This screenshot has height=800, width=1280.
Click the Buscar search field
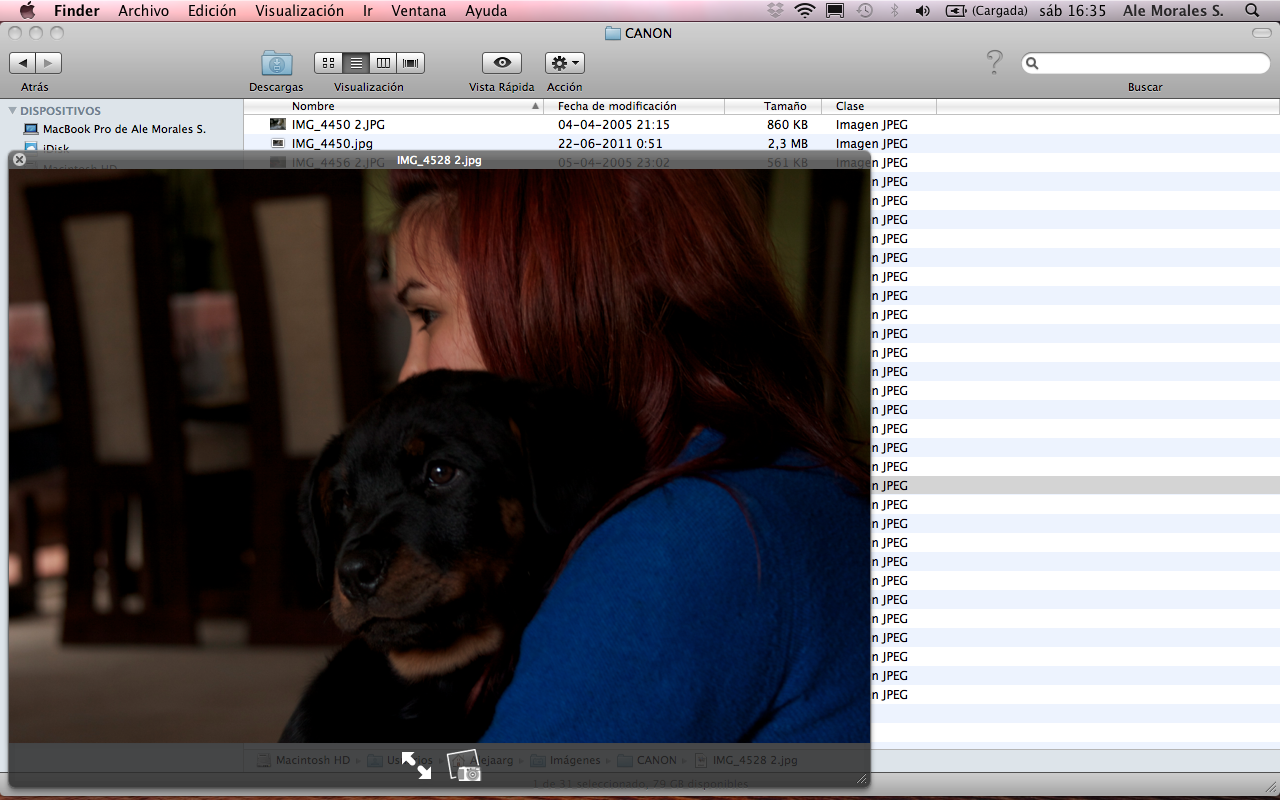click(x=1145, y=63)
